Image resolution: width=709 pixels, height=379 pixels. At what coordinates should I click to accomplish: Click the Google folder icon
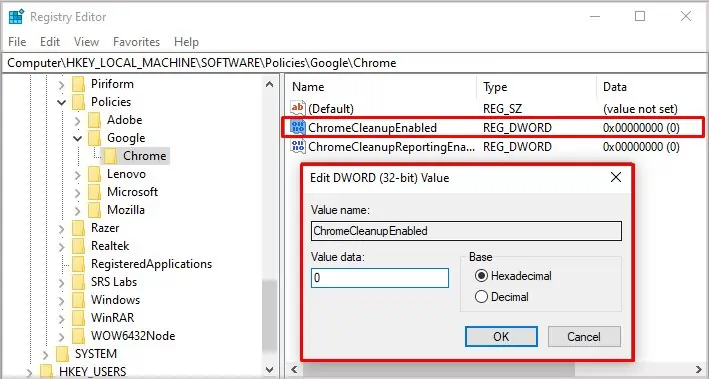click(x=95, y=138)
